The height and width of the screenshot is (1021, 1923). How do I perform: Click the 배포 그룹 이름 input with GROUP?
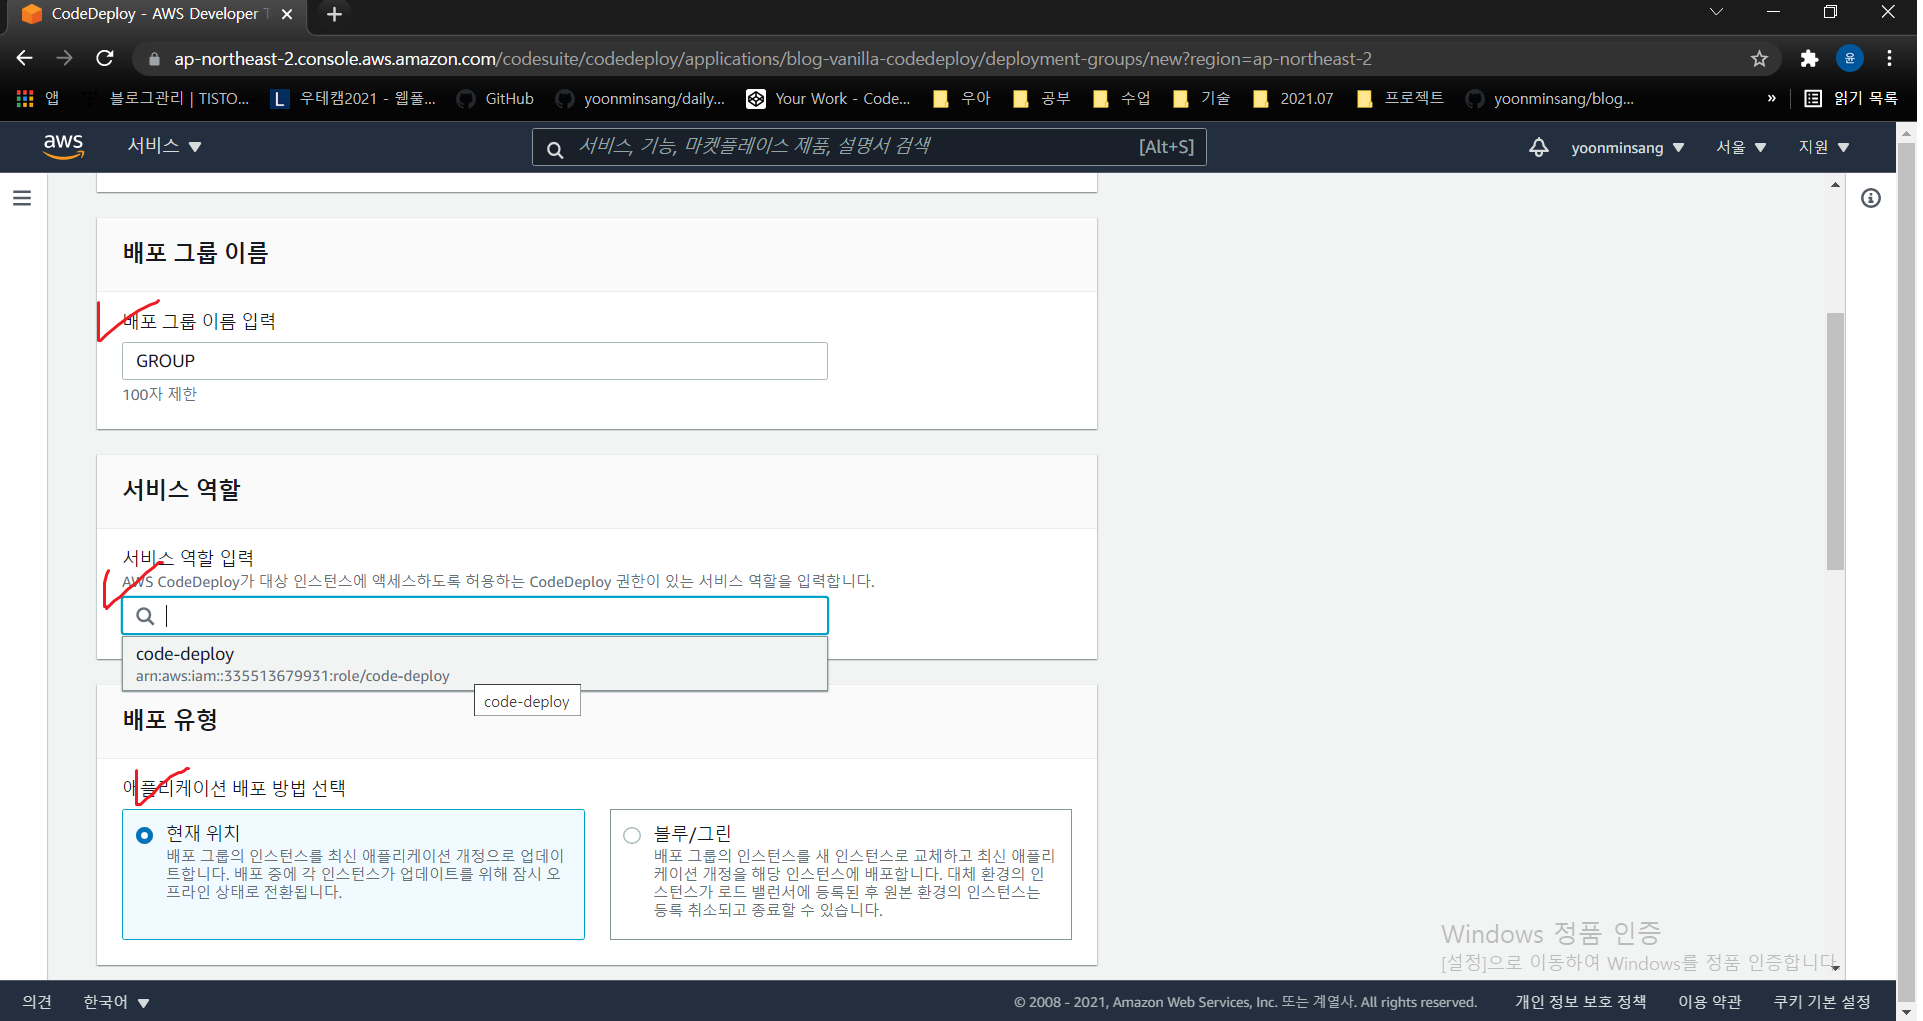tap(475, 361)
